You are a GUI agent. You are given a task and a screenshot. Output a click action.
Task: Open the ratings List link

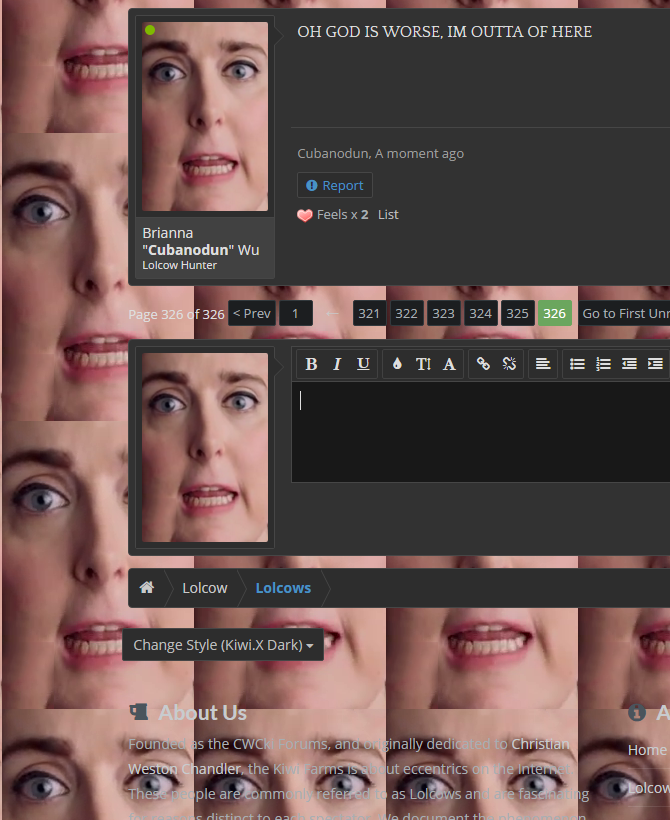coord(388,214)
